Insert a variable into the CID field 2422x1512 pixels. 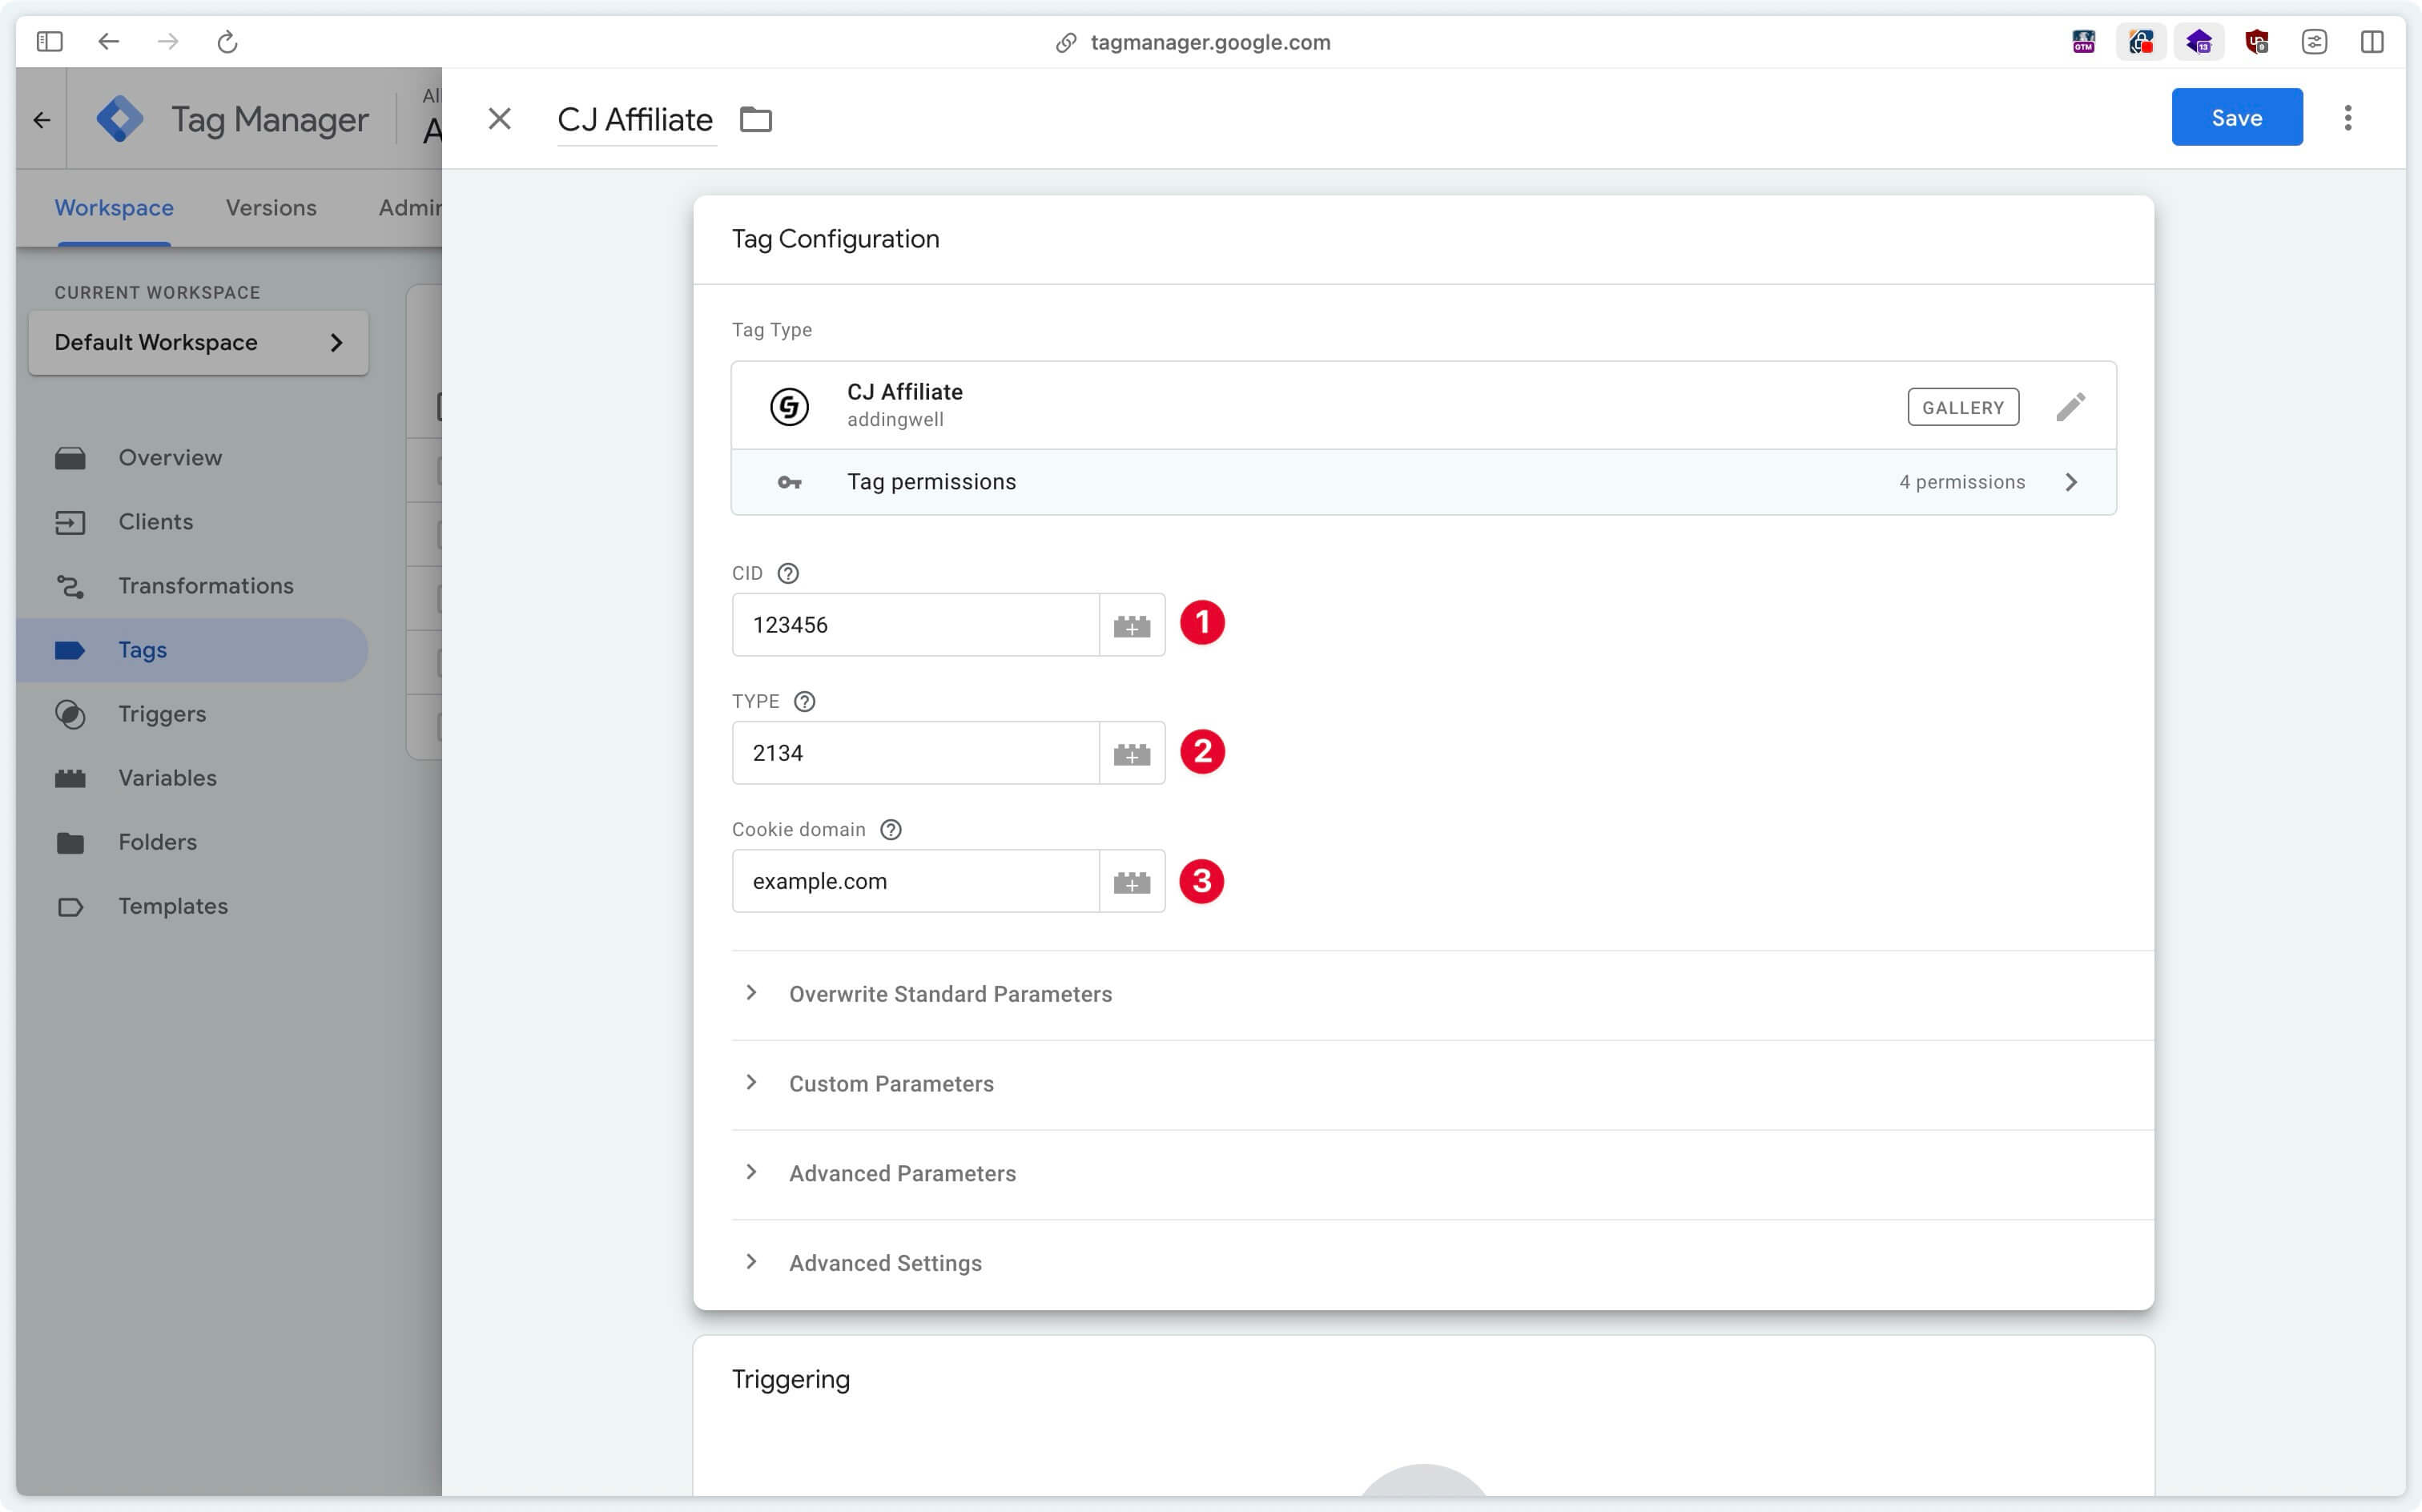tap(1132, 625)
